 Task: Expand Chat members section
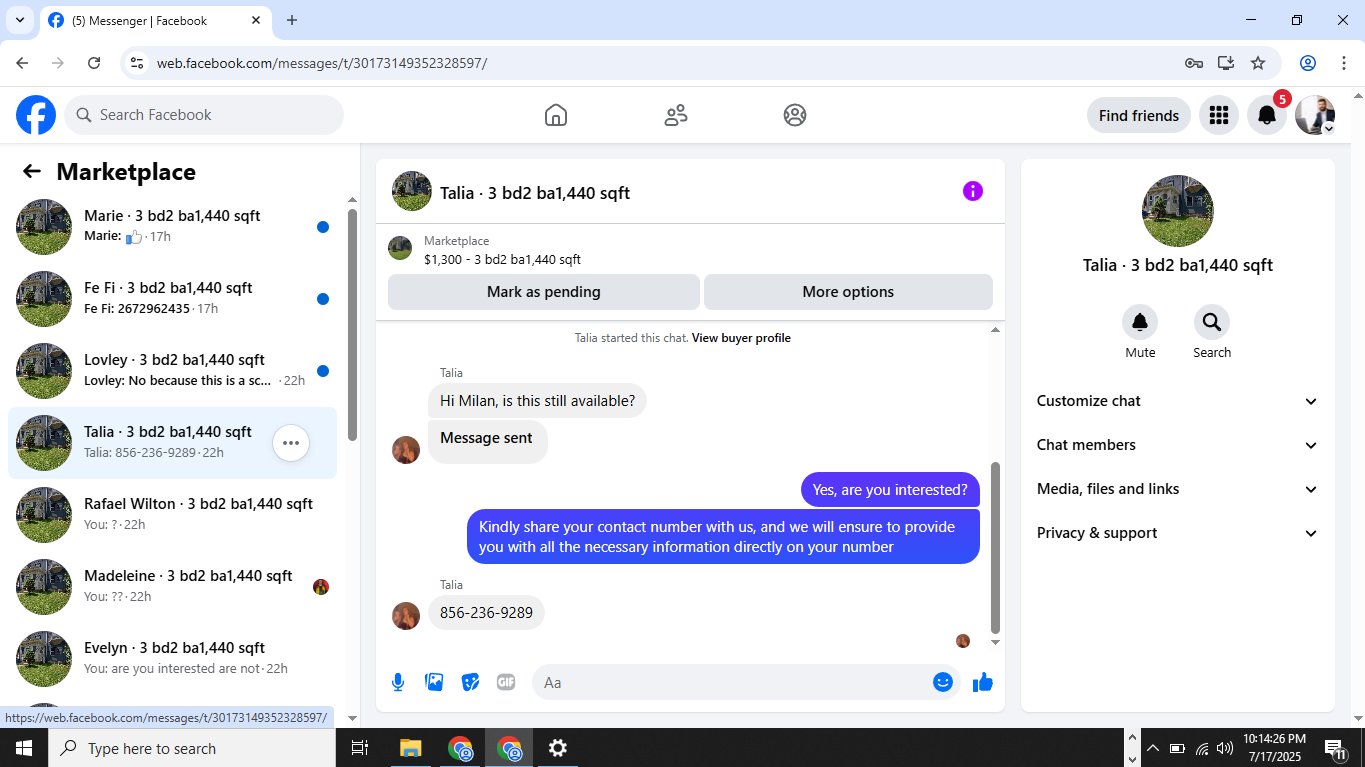click(x=1177, y=445)
